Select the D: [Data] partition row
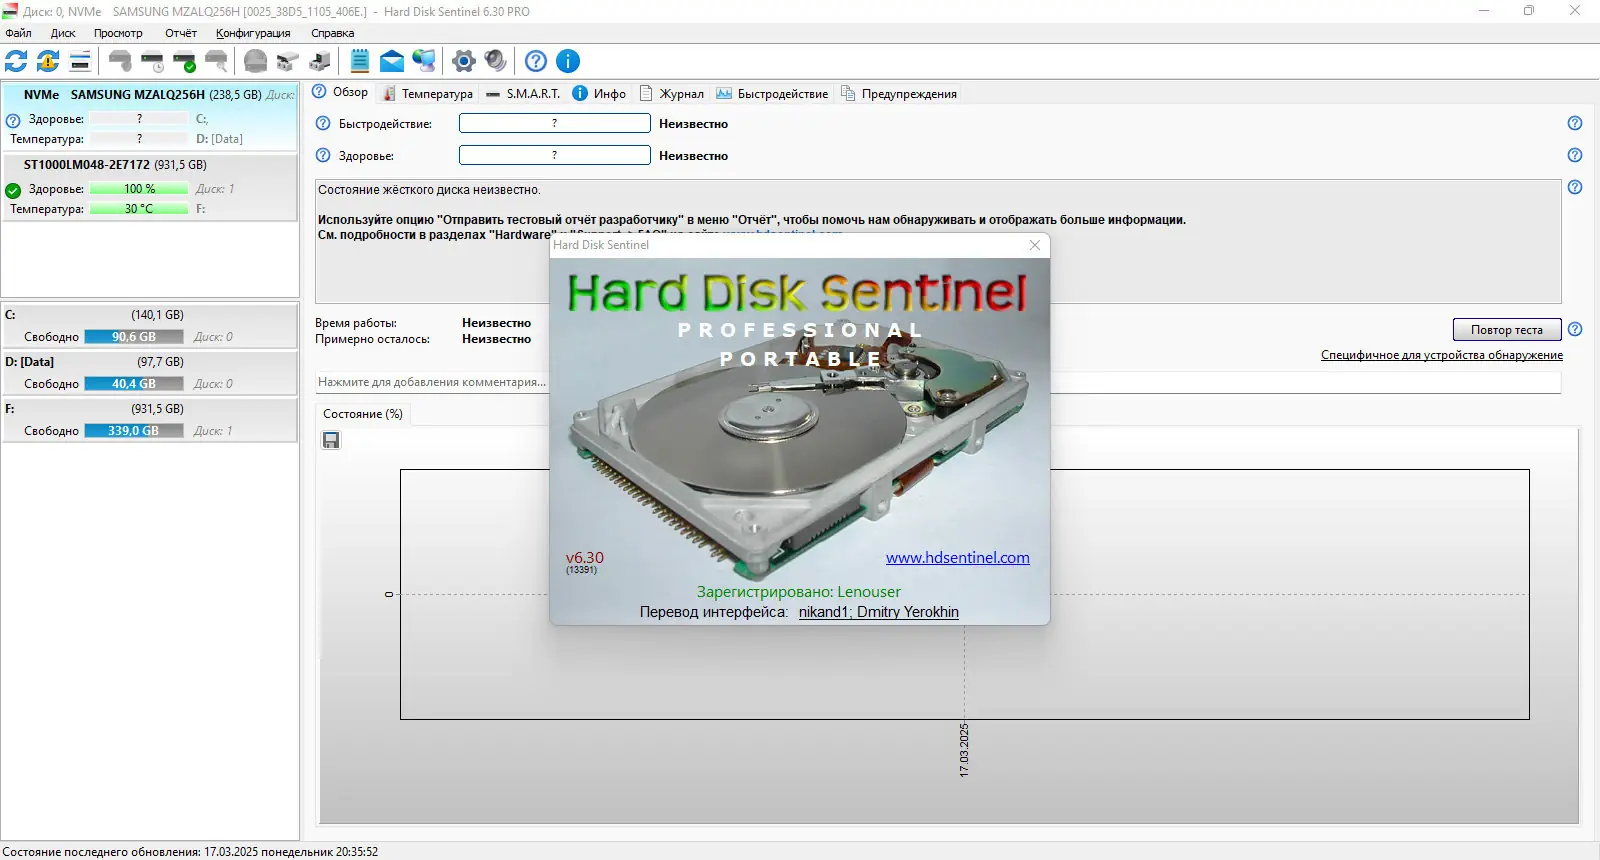The width and height of the screenshot is (1600, 860). point(150,373)
